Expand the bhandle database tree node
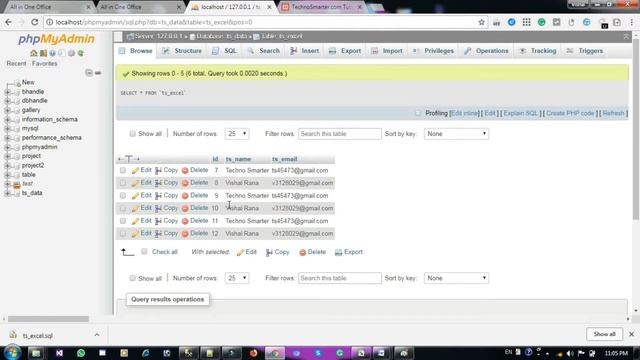This screenshot has width=640, height=360. 7,92
